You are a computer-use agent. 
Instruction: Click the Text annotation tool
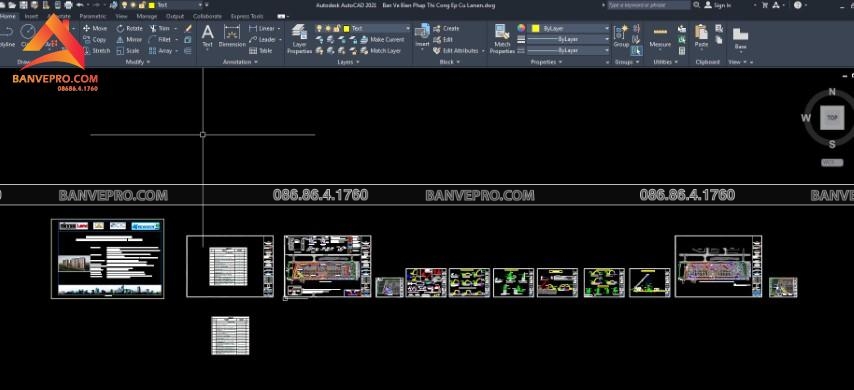[208, 36]
